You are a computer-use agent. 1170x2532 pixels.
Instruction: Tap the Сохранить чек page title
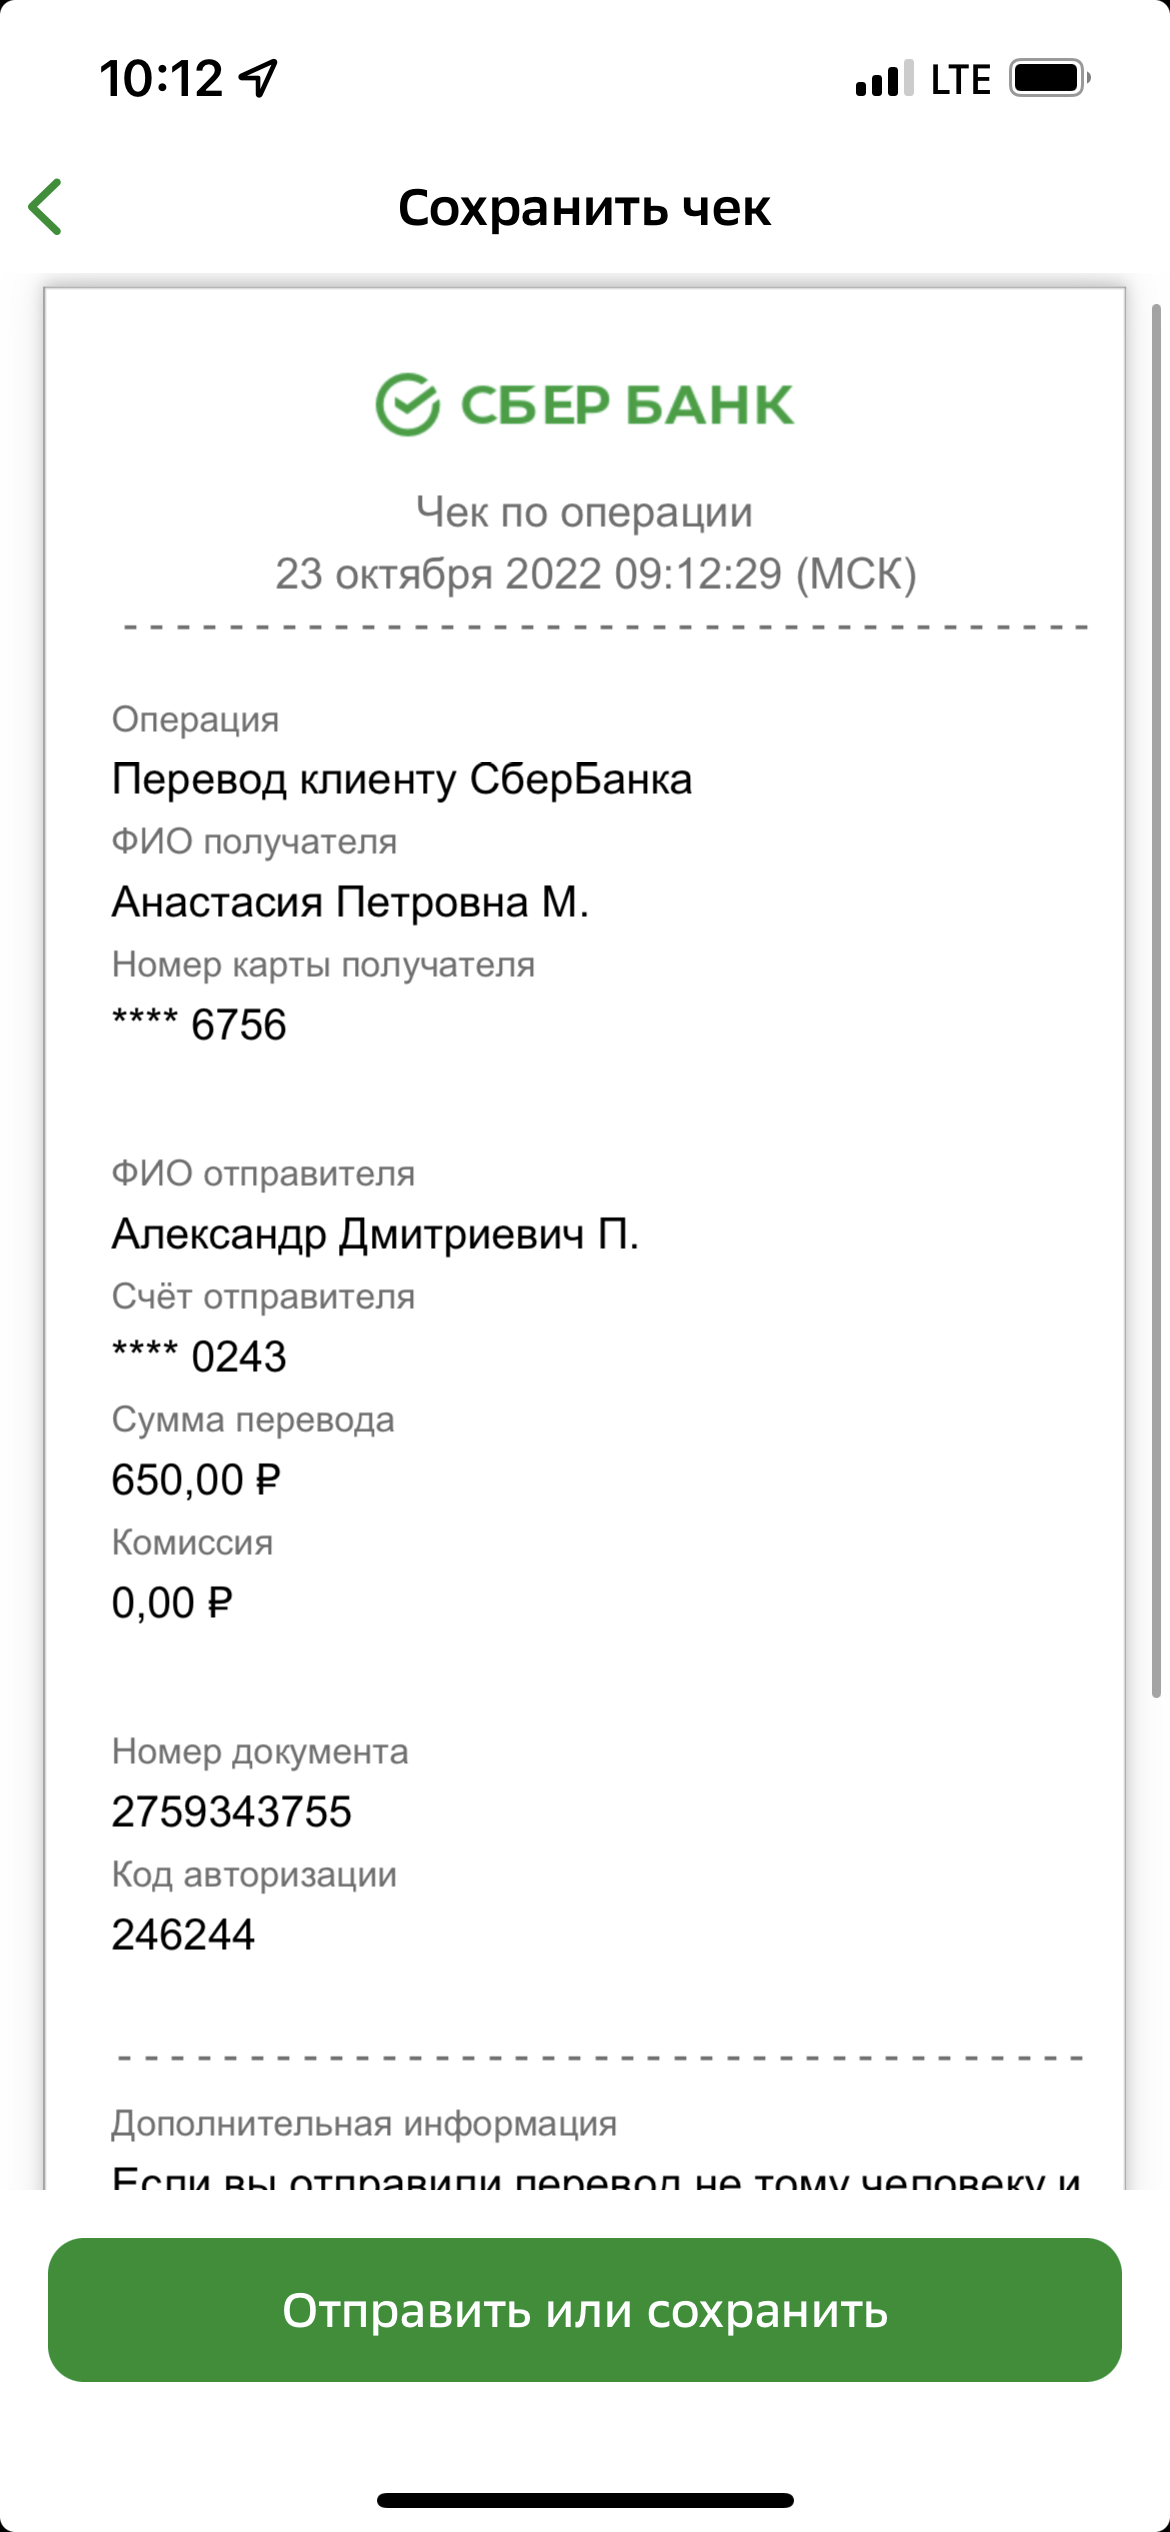click(585, 208)
